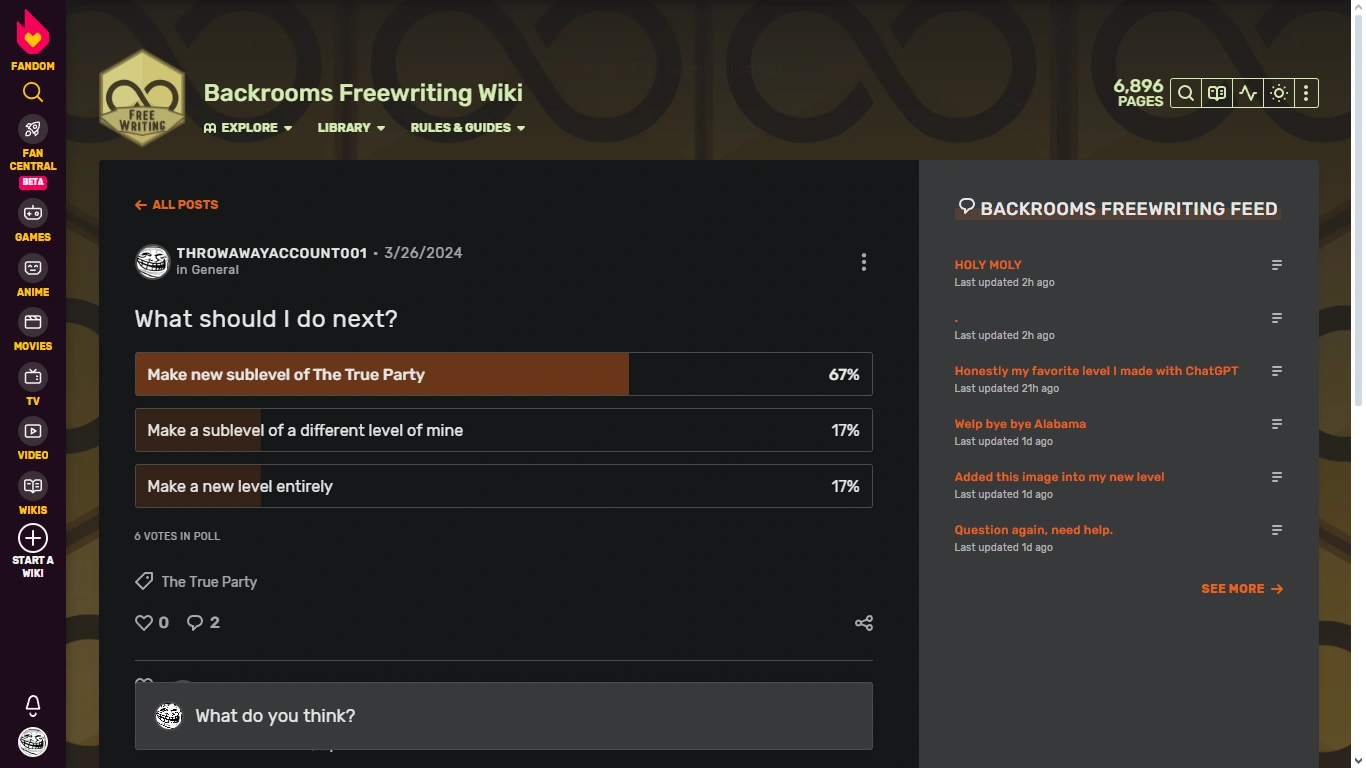The width and height of the screenshot is (1366, 768).
Task: Select poll option Make a new level entirely
Action: pyautogui.click(x=503, y=486)
